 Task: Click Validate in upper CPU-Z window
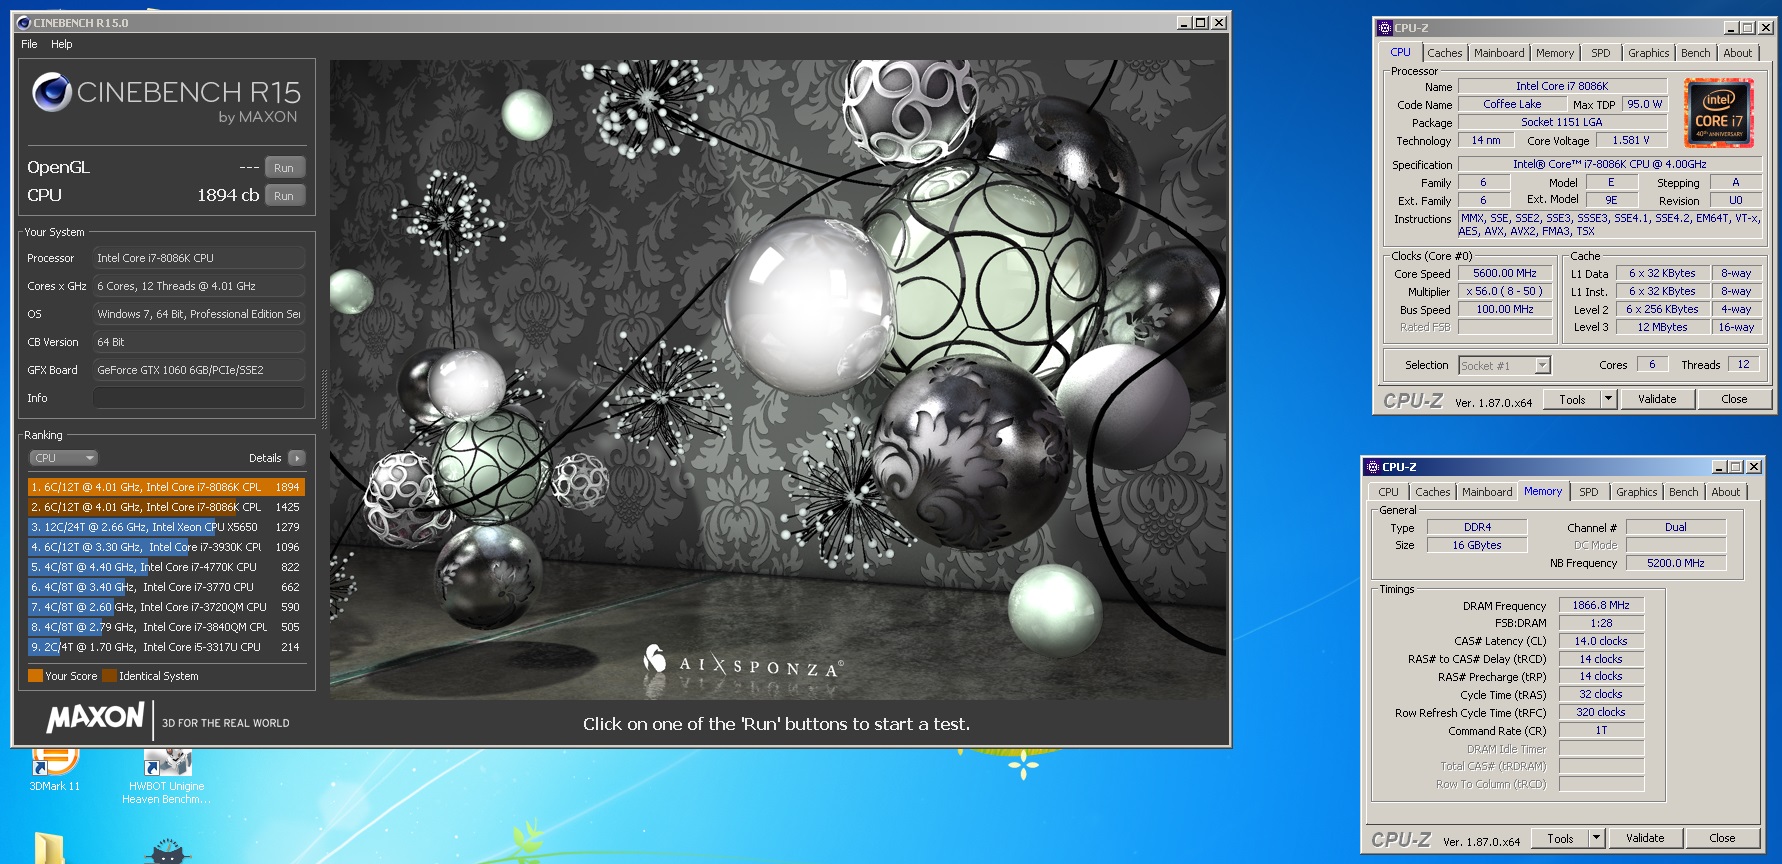1657,399
